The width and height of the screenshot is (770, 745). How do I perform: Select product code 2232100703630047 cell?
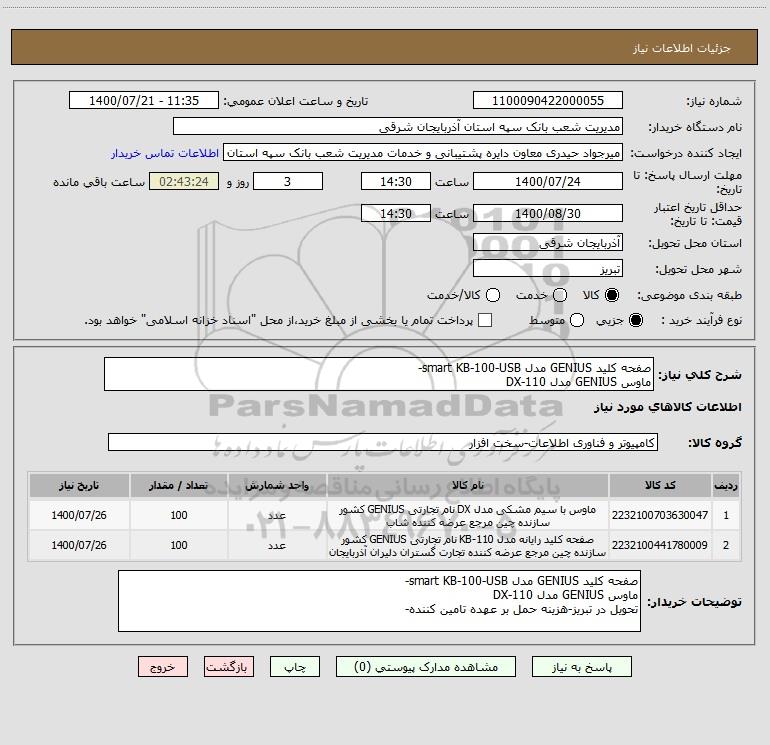click(660, 515)
